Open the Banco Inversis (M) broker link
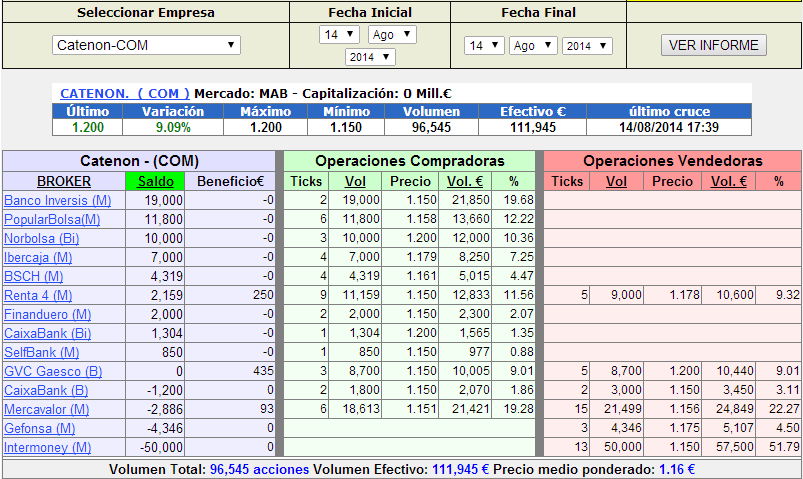 (x=57, y=201)
